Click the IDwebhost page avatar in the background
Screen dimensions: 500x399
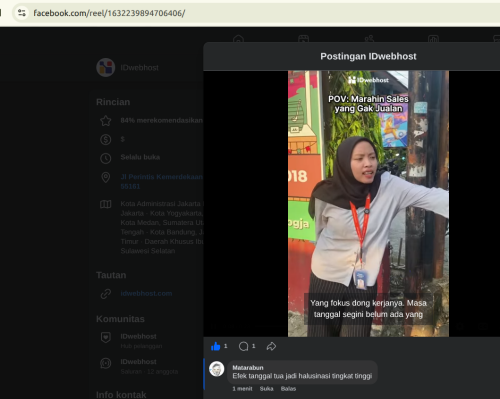point(106,67)
